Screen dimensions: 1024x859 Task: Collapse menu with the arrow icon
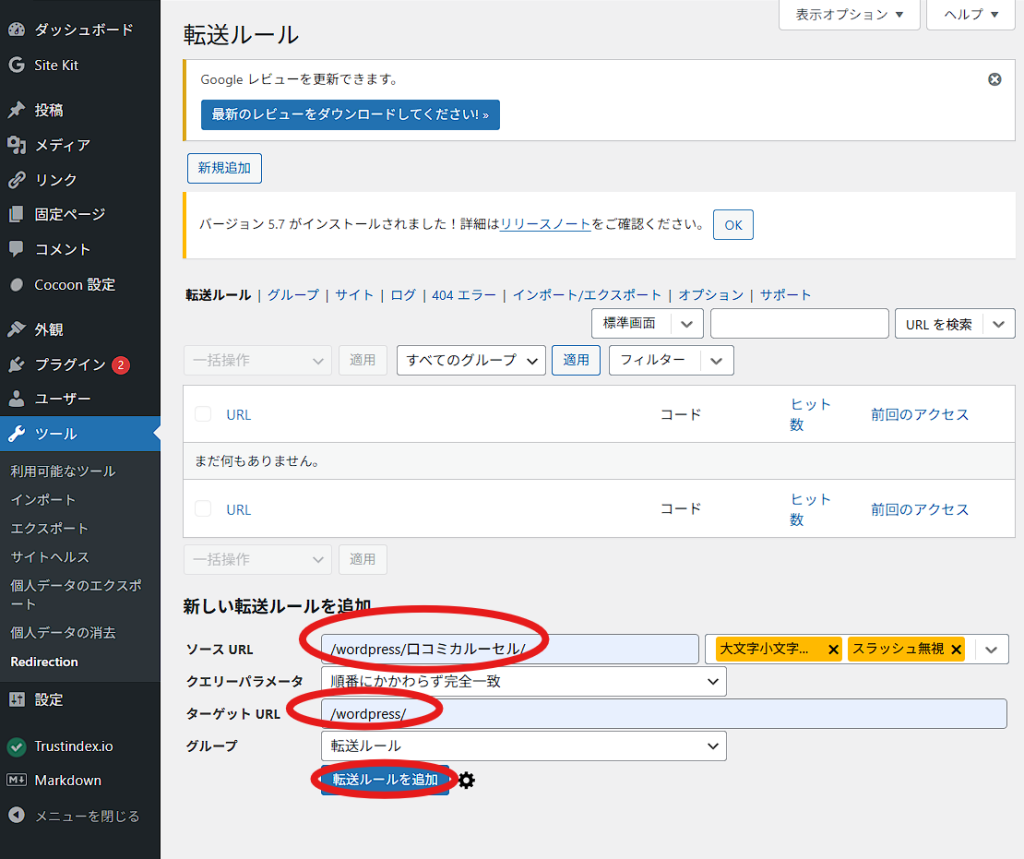[16, 815]
